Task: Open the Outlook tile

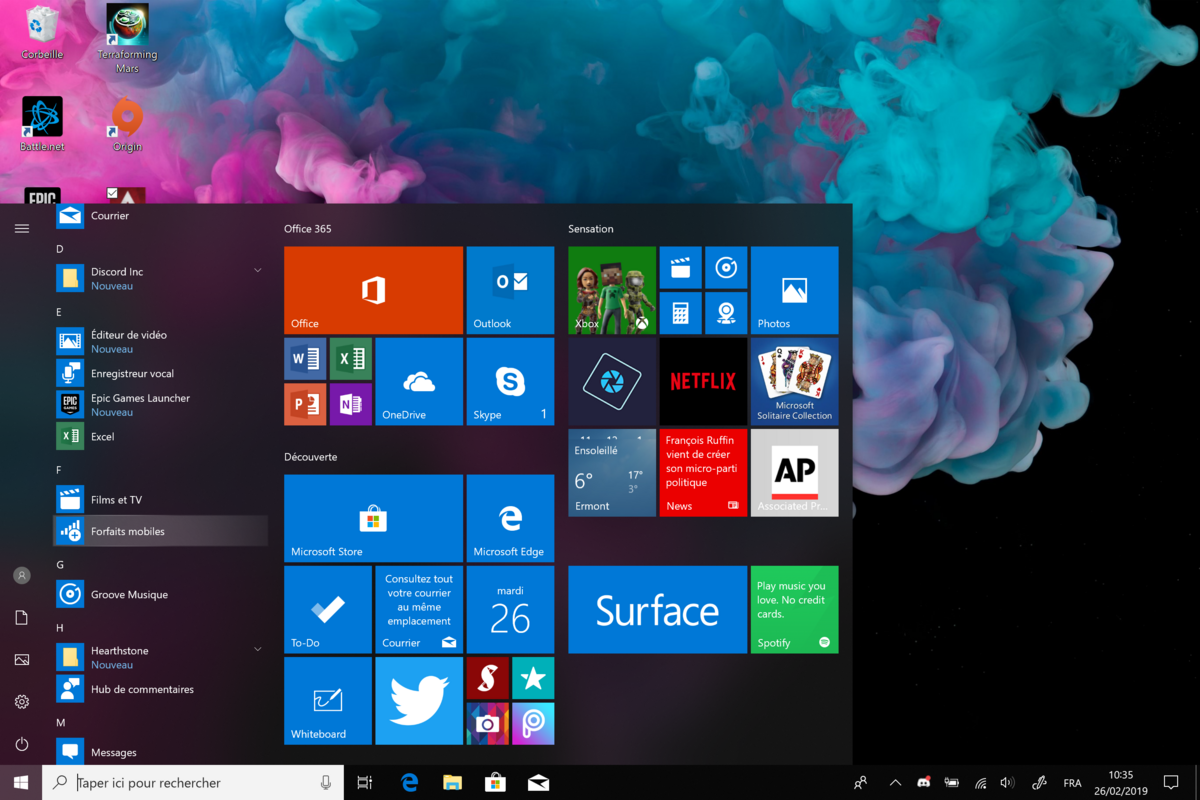Action: [x=510, y=290]
